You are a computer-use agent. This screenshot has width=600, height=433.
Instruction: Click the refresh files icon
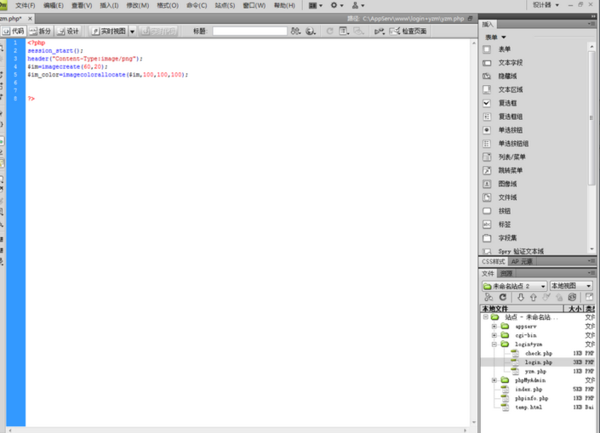[503, 297]
